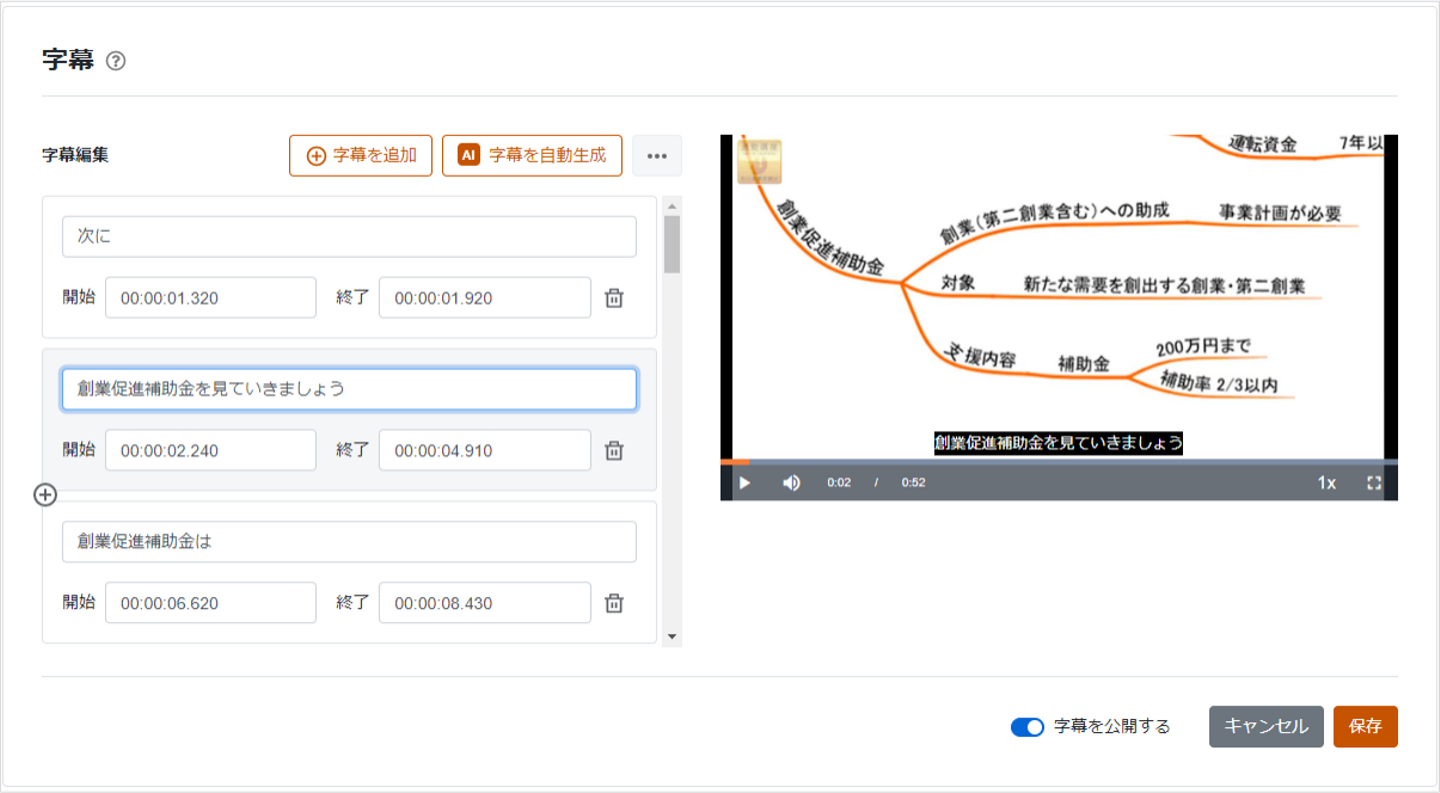Click end time field 00:00:04.910
1440x793 pixels.
pyautogui.click(x=485, y=450)
